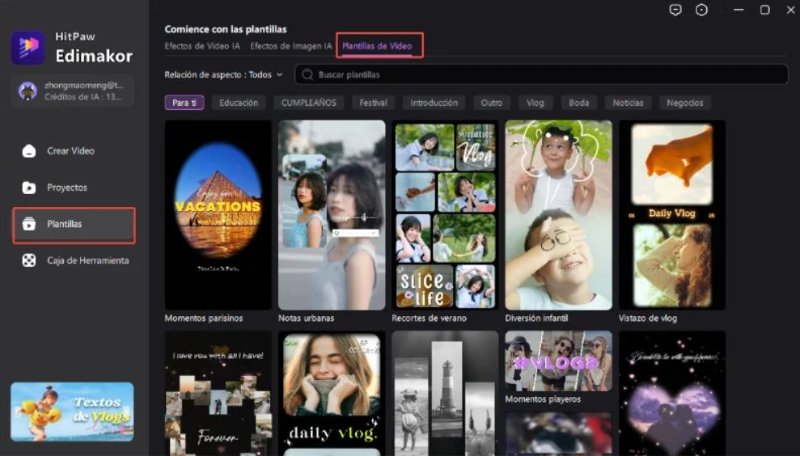800x456 pixels.
Task: Click the Textos de Vlogs promo banner
Action: pos(72,412)
